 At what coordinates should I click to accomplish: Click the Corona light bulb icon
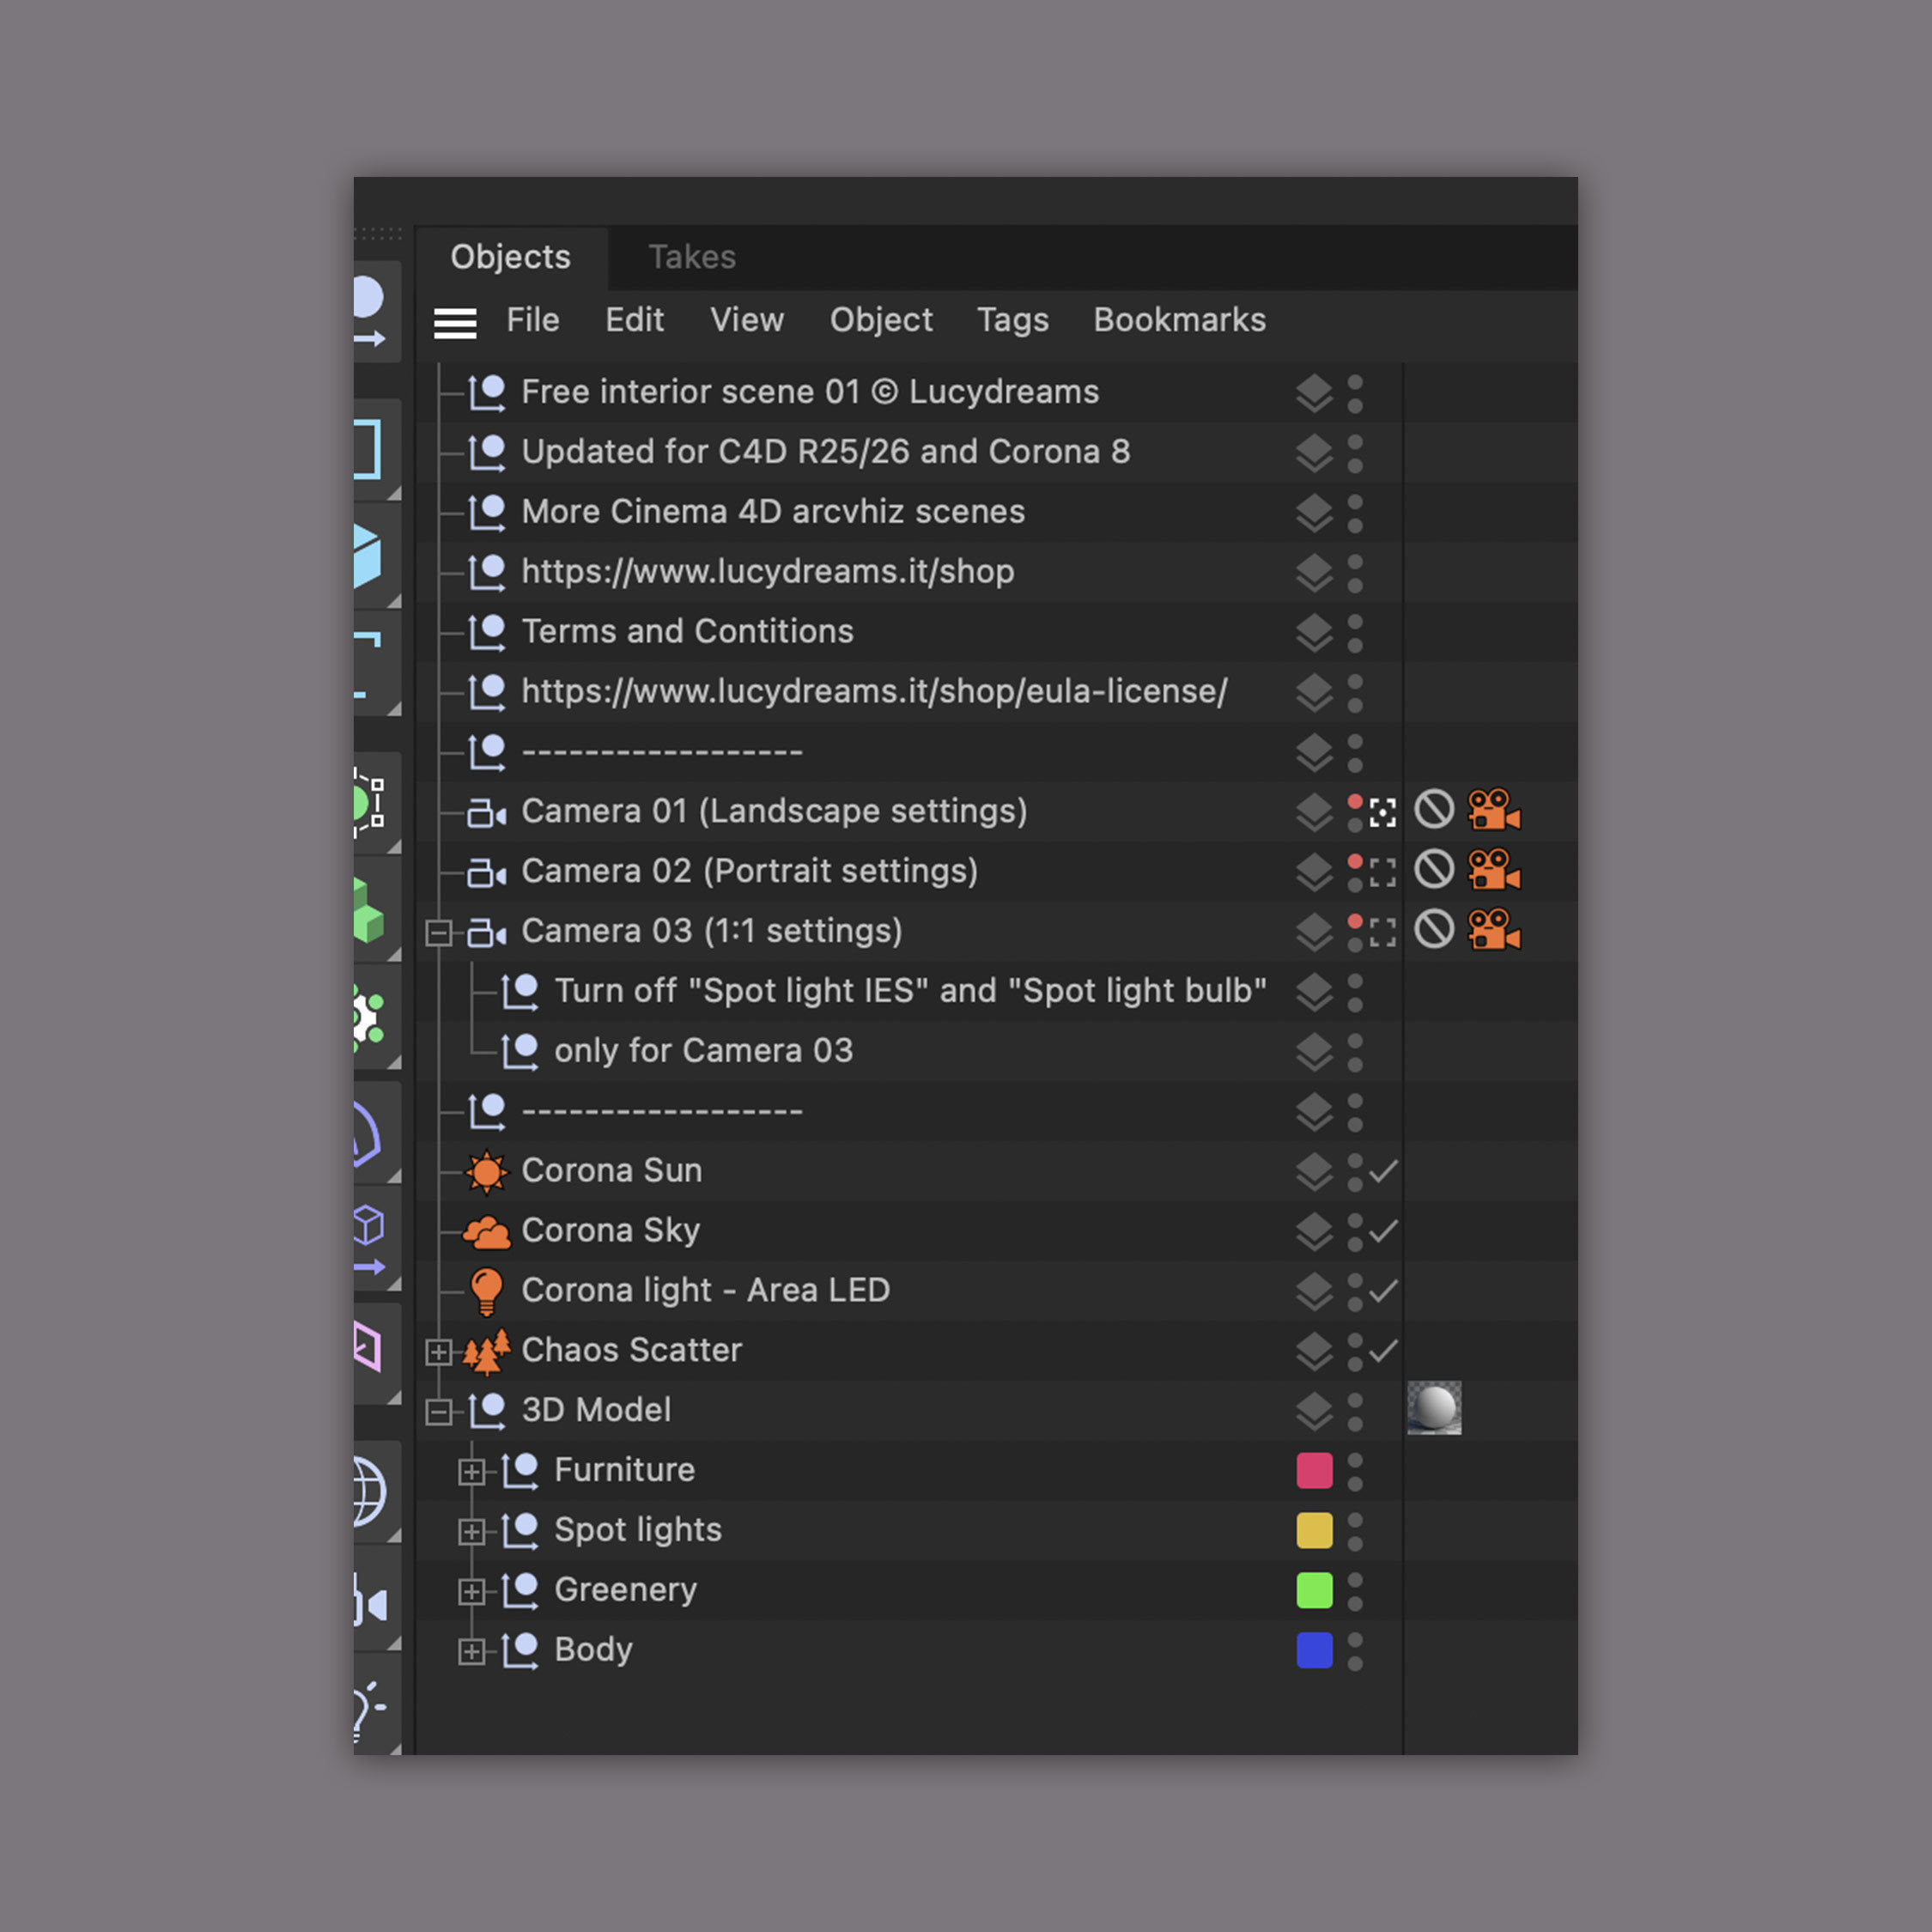[487, 1290]
